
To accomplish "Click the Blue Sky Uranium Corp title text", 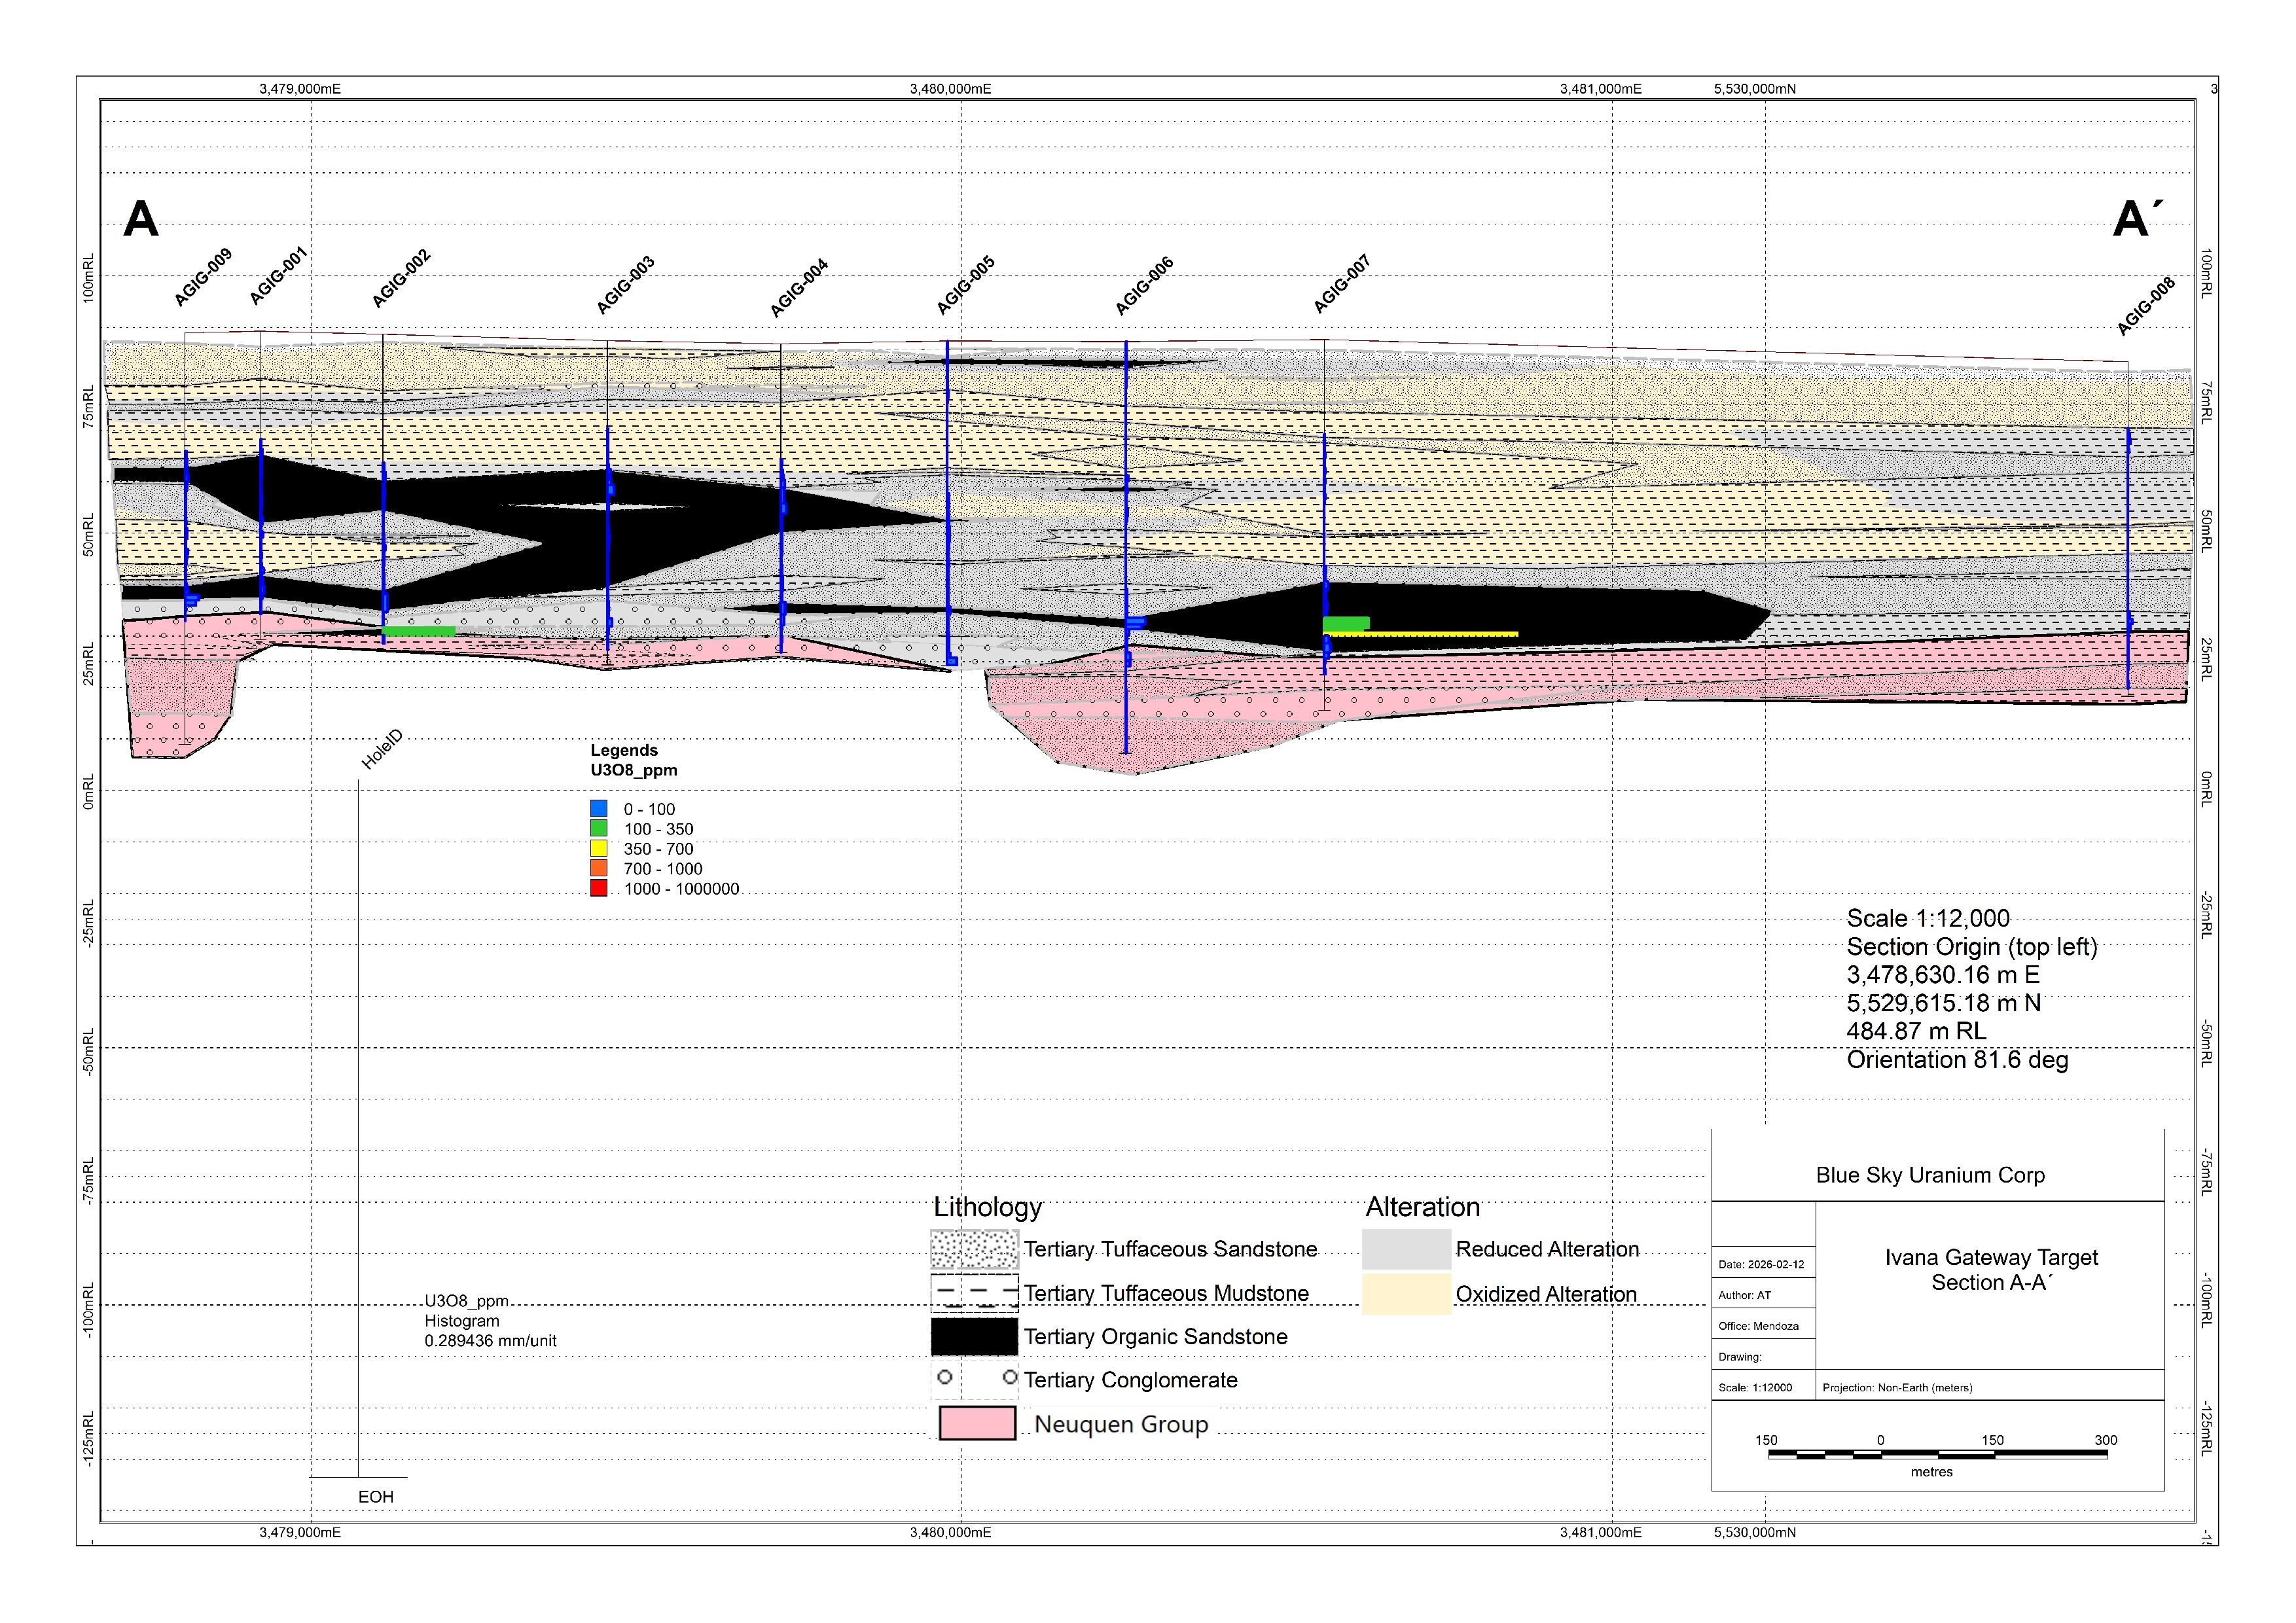I will coord(1930,1176).
